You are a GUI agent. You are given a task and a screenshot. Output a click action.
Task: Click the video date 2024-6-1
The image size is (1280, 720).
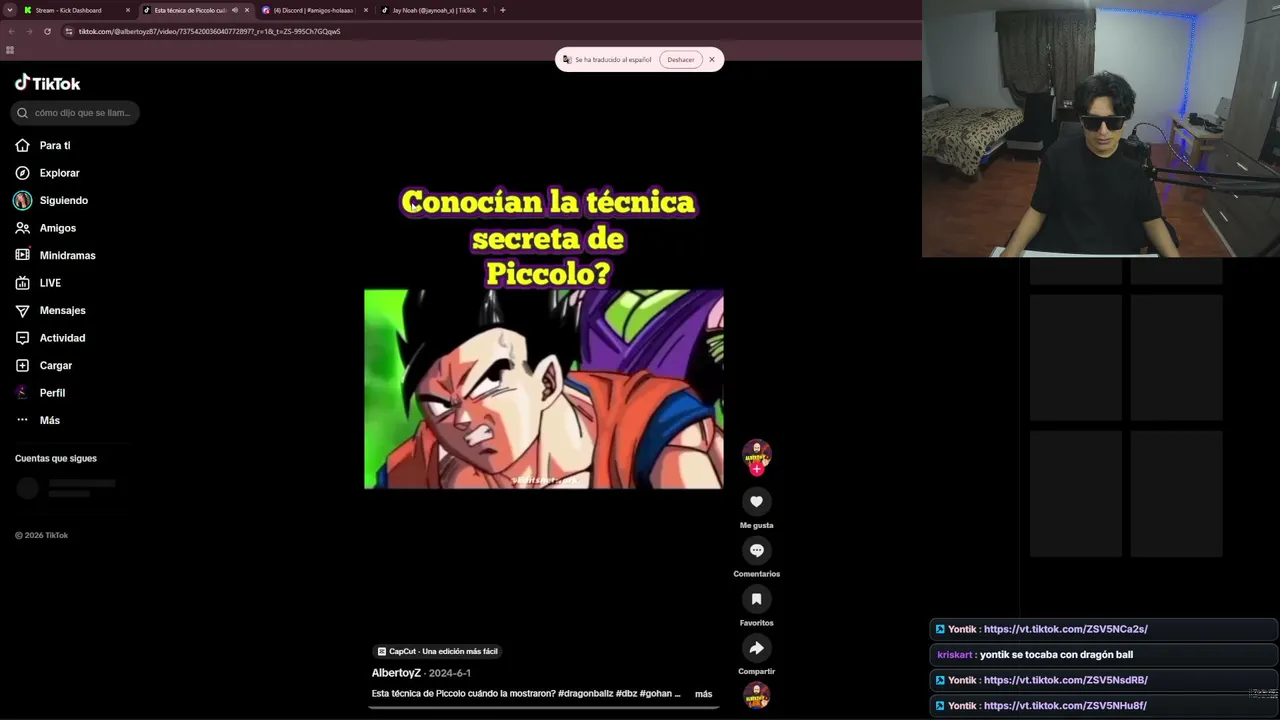click(x=450, y=674)
